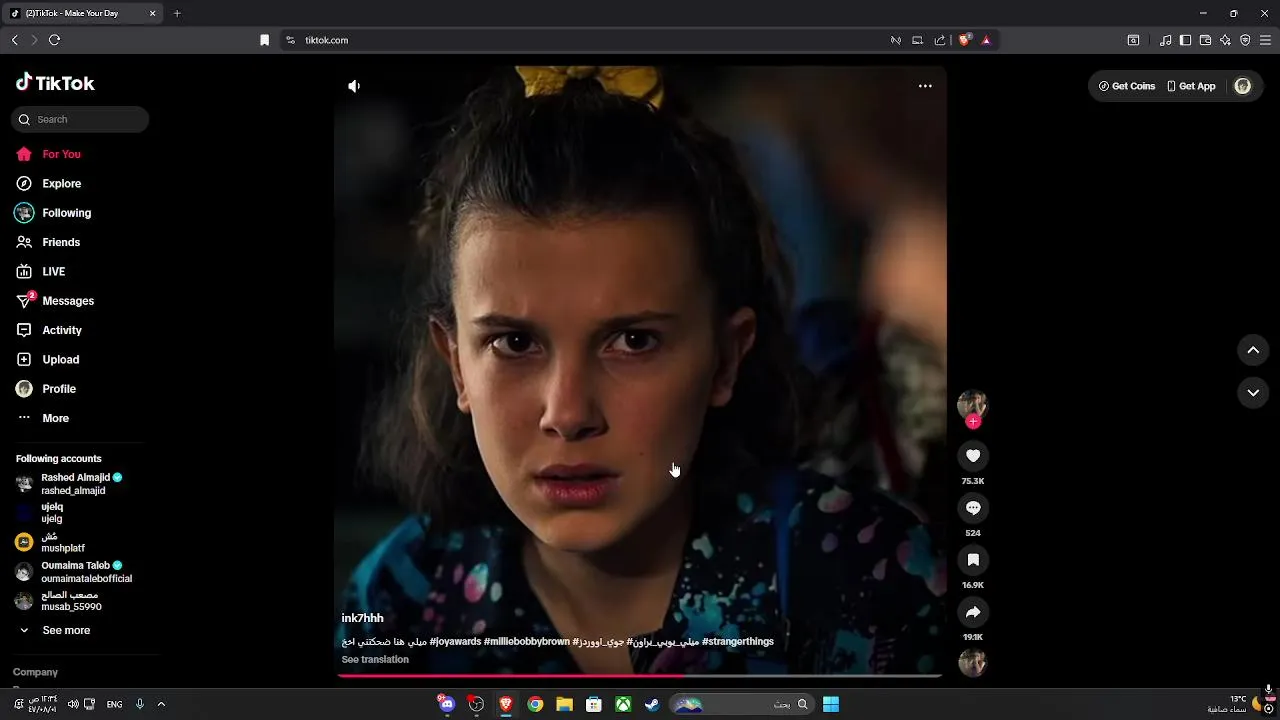Open the Activity panel
Screen dimensions: 1280x720
(x=49, y=330)
